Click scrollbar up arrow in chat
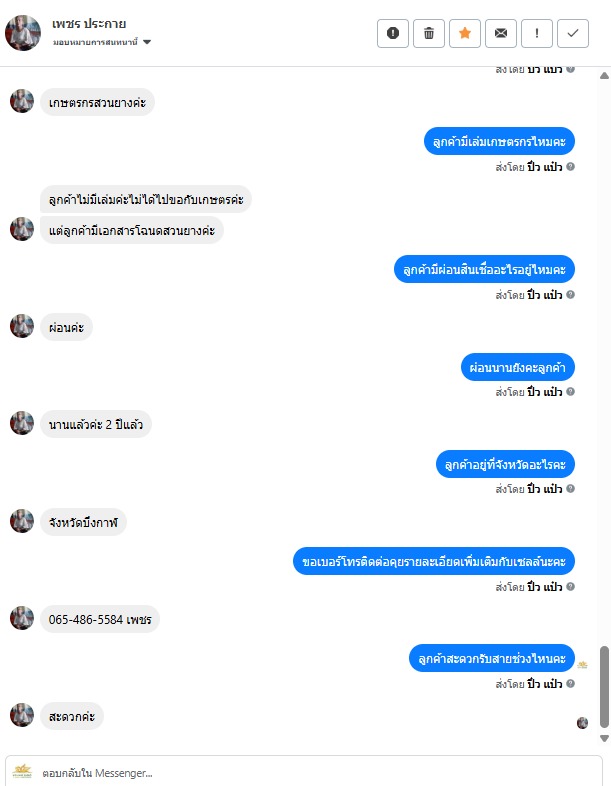This screenshot has width=611, height=786. coord(604,76)
